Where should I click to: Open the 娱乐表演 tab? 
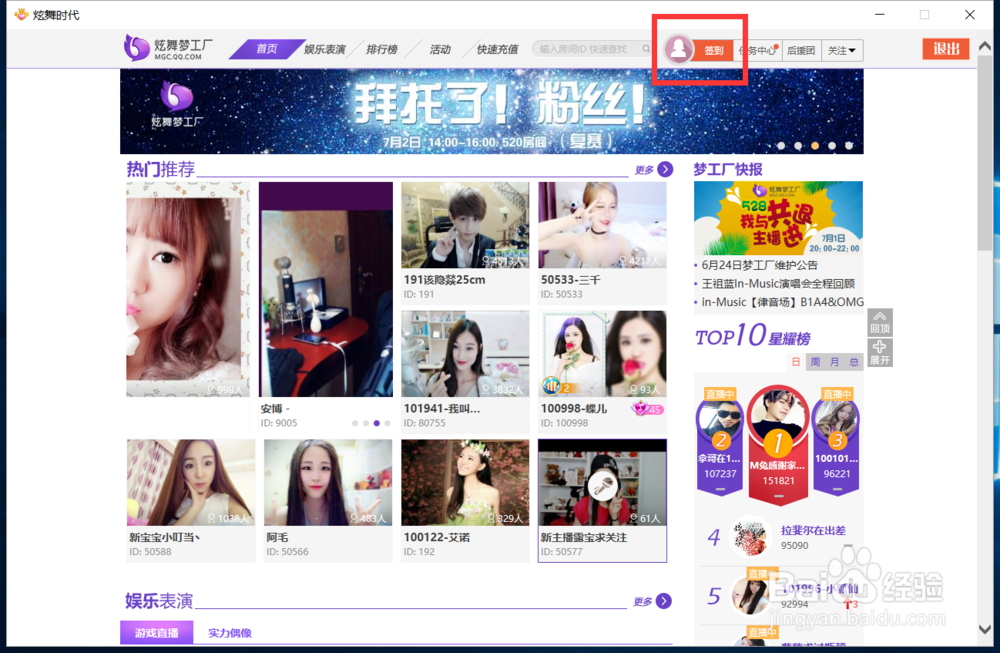(x=325, y=49)
